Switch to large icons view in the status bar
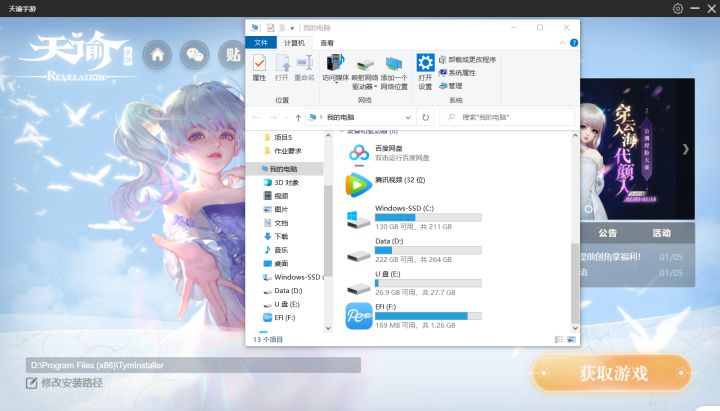Image resolution: width=720 pixels, height=411 pixels. click(x=572, y=340)
